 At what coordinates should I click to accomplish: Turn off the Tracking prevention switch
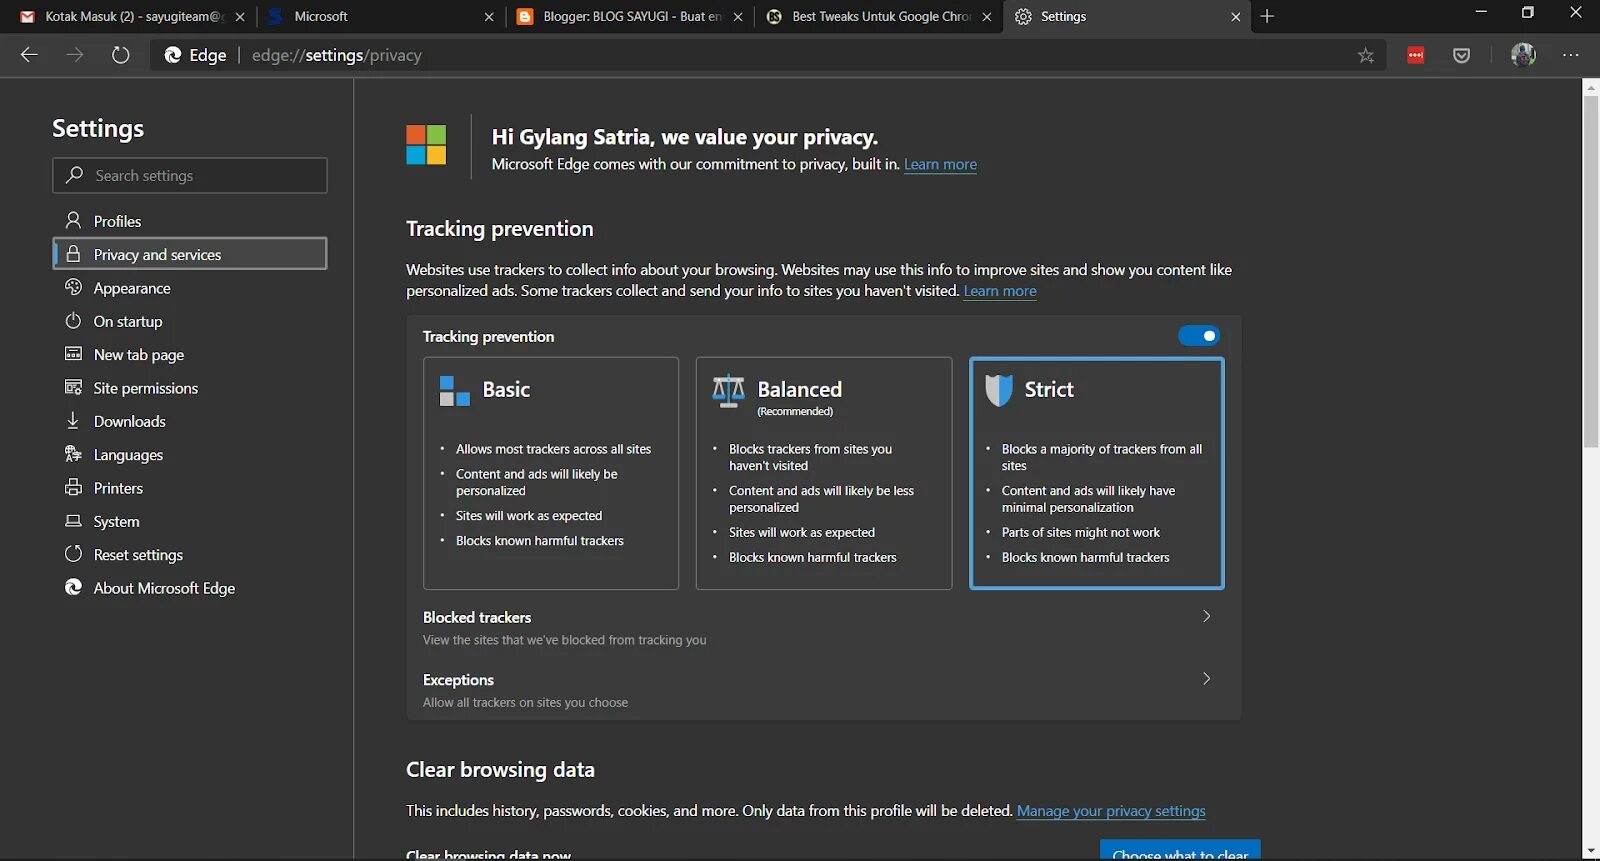tap(1198, 336)
